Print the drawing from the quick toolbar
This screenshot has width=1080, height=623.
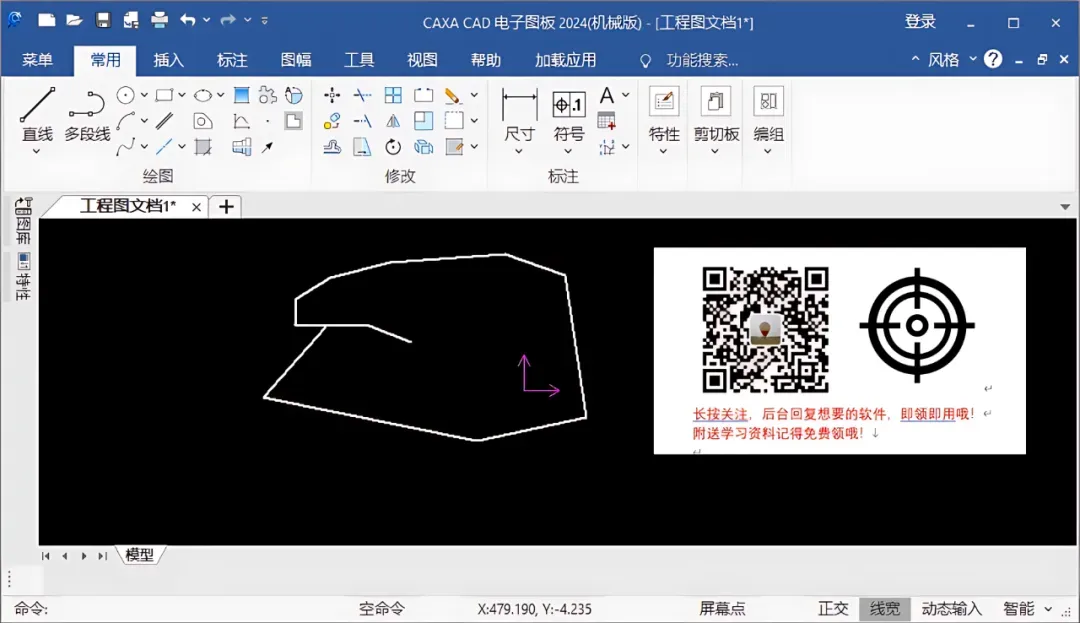[159, 20]
